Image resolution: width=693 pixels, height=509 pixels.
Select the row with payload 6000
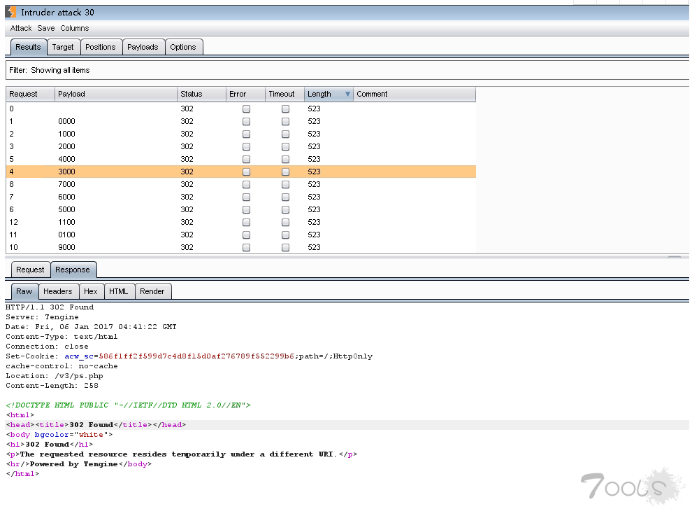[241, 197]
